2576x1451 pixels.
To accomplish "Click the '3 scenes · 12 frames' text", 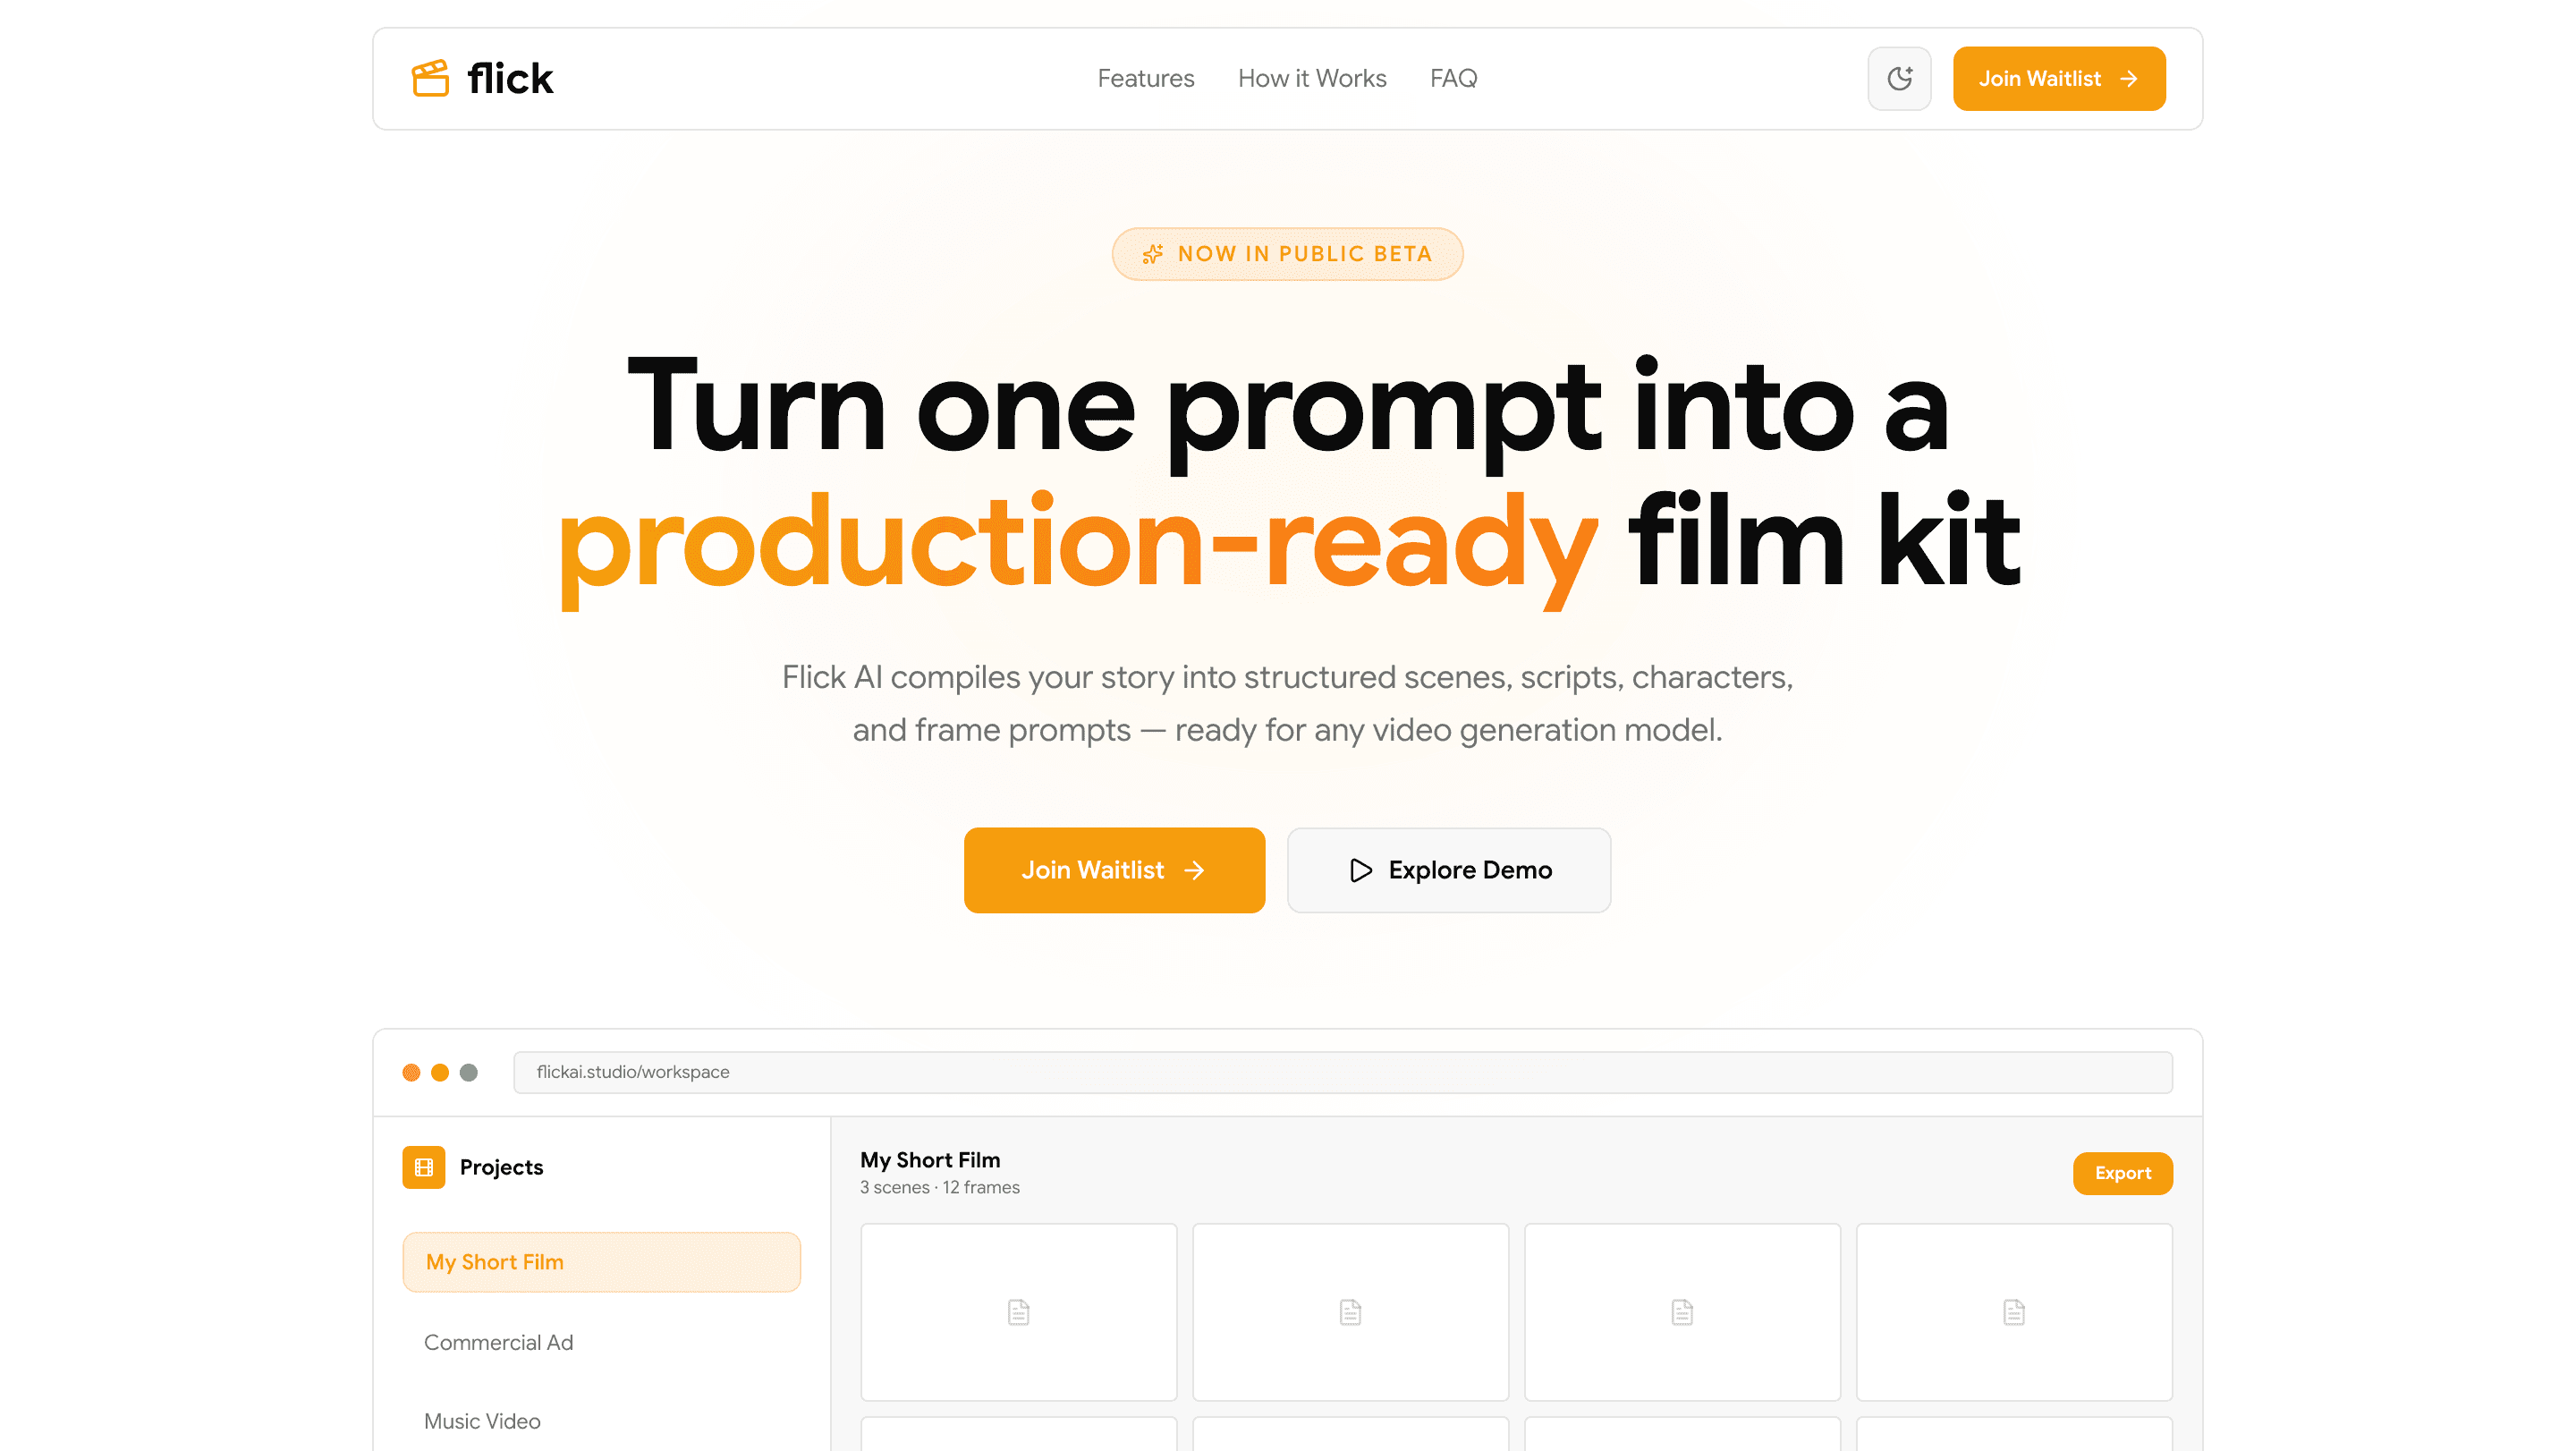I will (939, 1187).
